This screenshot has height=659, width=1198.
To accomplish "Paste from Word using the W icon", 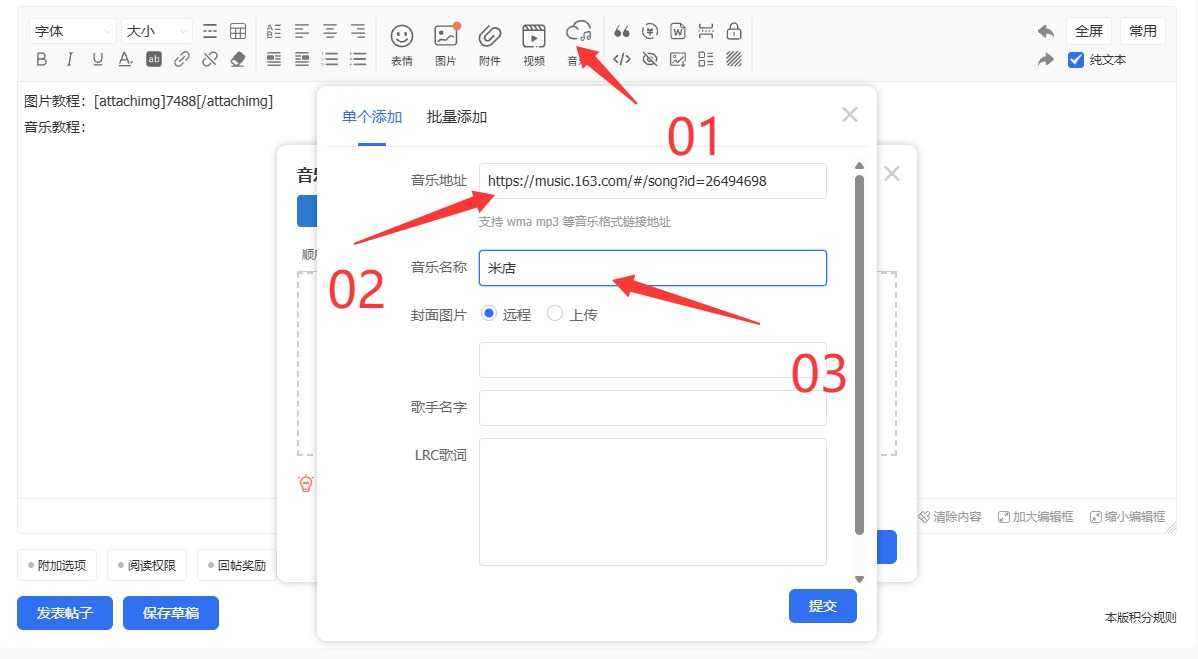I will 678,31.
